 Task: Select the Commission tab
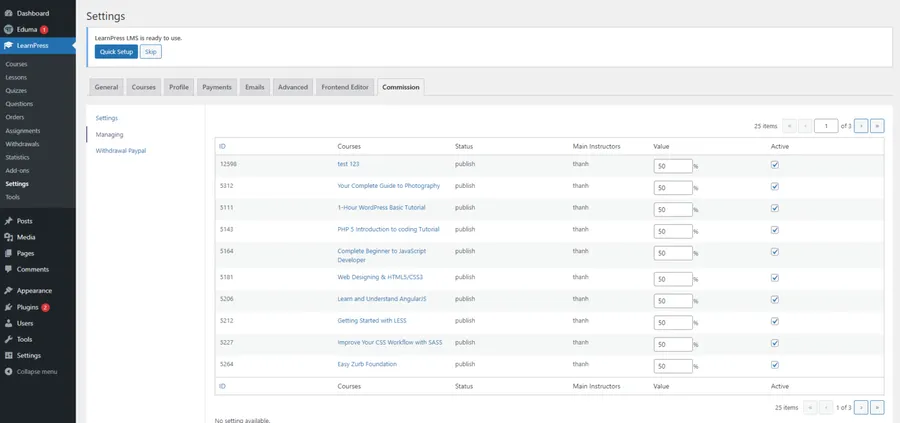(401, 87)
